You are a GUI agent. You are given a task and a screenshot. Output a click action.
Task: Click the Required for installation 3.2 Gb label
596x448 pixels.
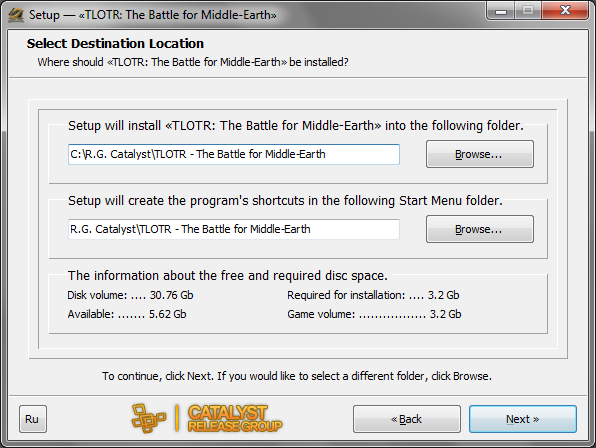373,295
